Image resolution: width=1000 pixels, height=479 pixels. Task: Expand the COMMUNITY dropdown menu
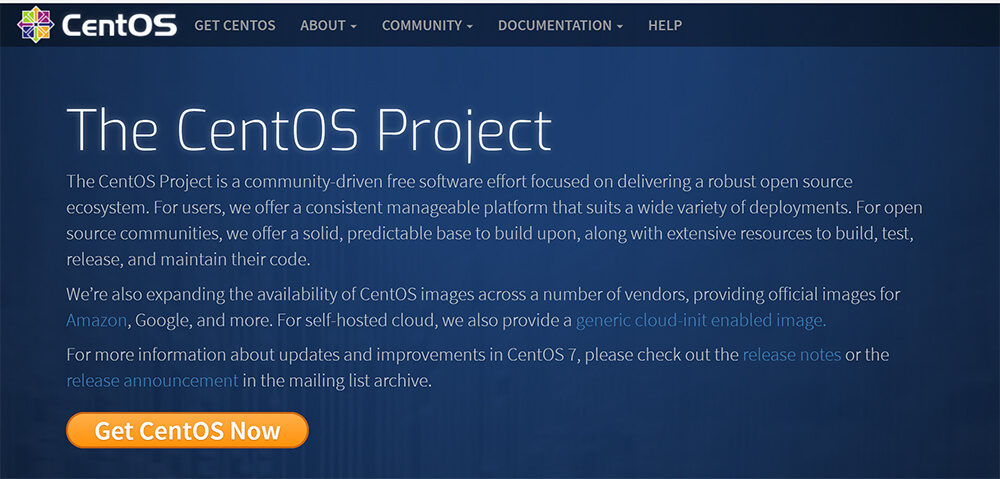click(x=427, y=26)
